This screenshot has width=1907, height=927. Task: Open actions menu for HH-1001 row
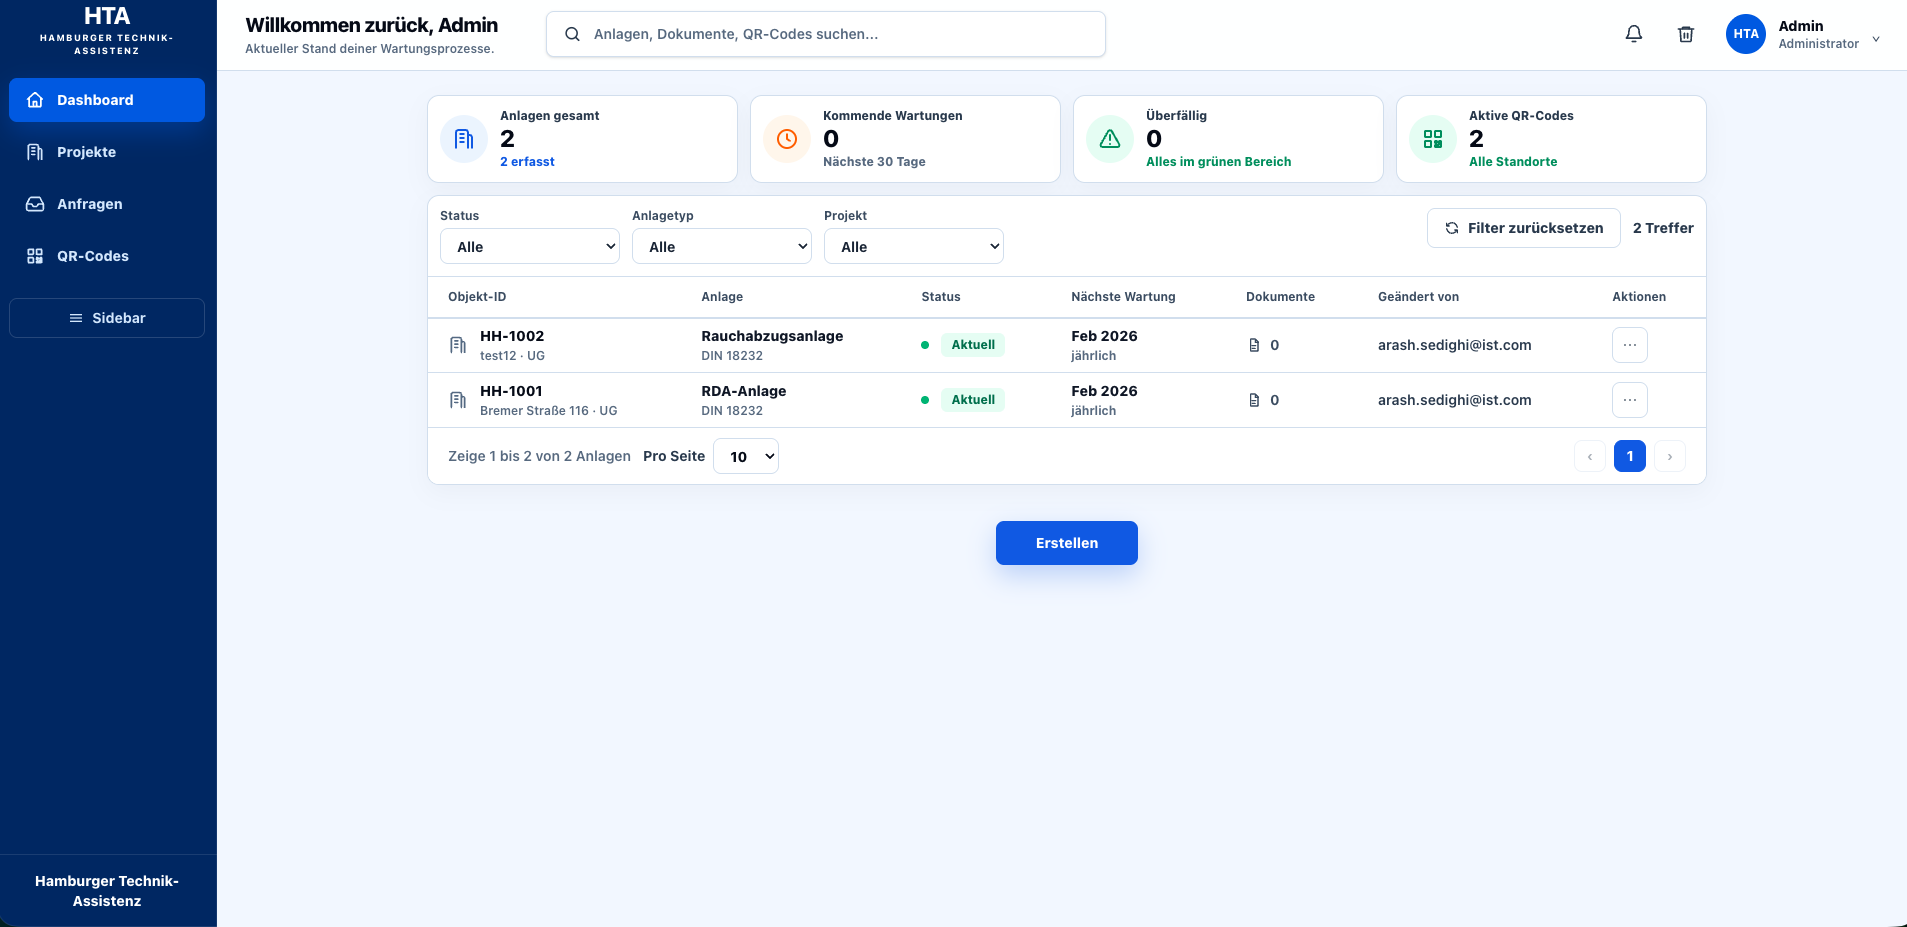pyautogui.click(x=1630, y=400)
